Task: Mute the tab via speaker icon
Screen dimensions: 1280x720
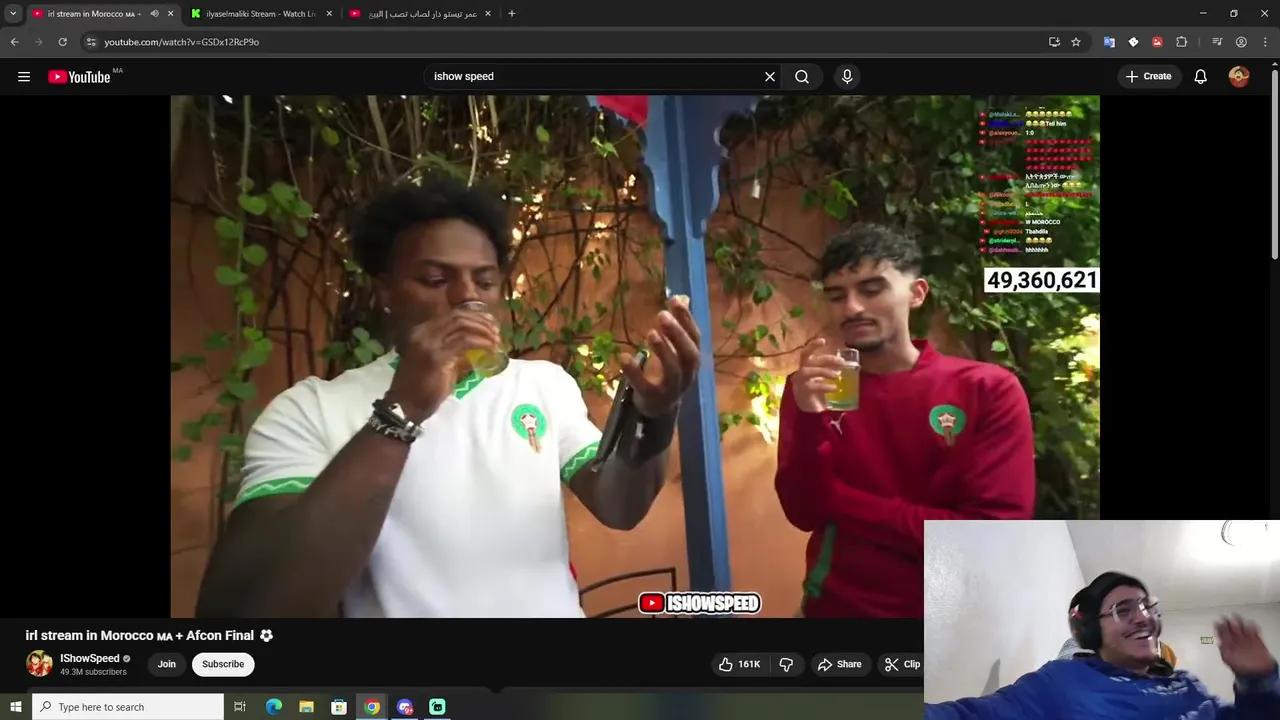Action: point(154,14)
